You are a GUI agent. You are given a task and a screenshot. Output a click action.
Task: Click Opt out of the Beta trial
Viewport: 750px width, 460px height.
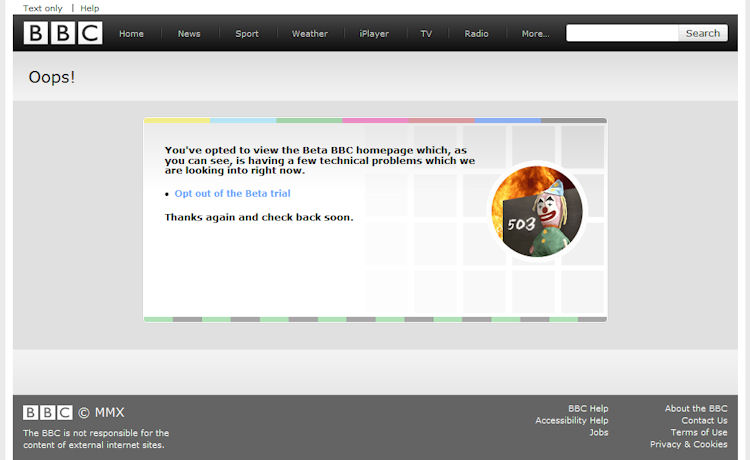point(232,193)
